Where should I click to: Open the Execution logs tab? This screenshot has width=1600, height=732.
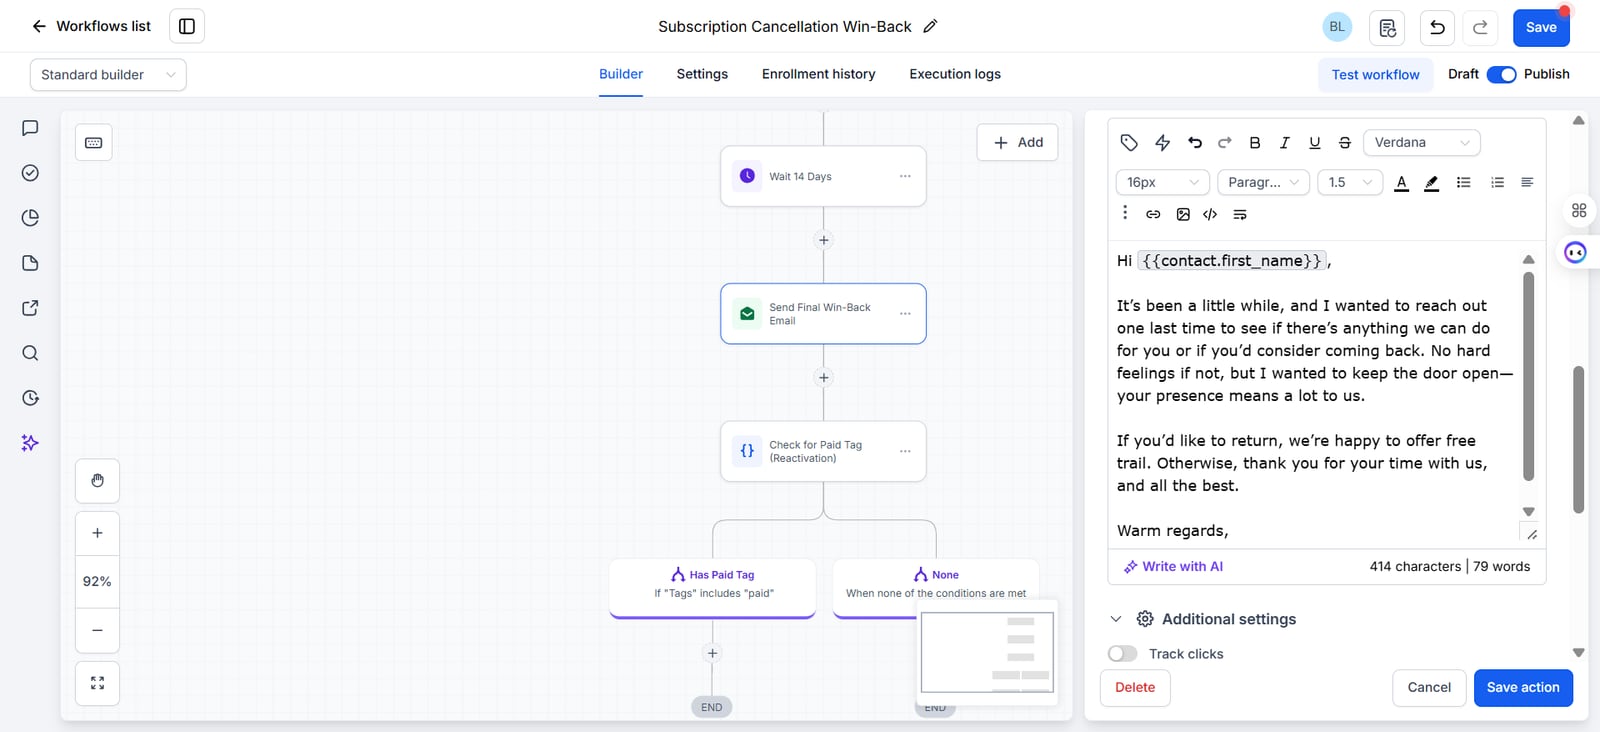point(955,74)
